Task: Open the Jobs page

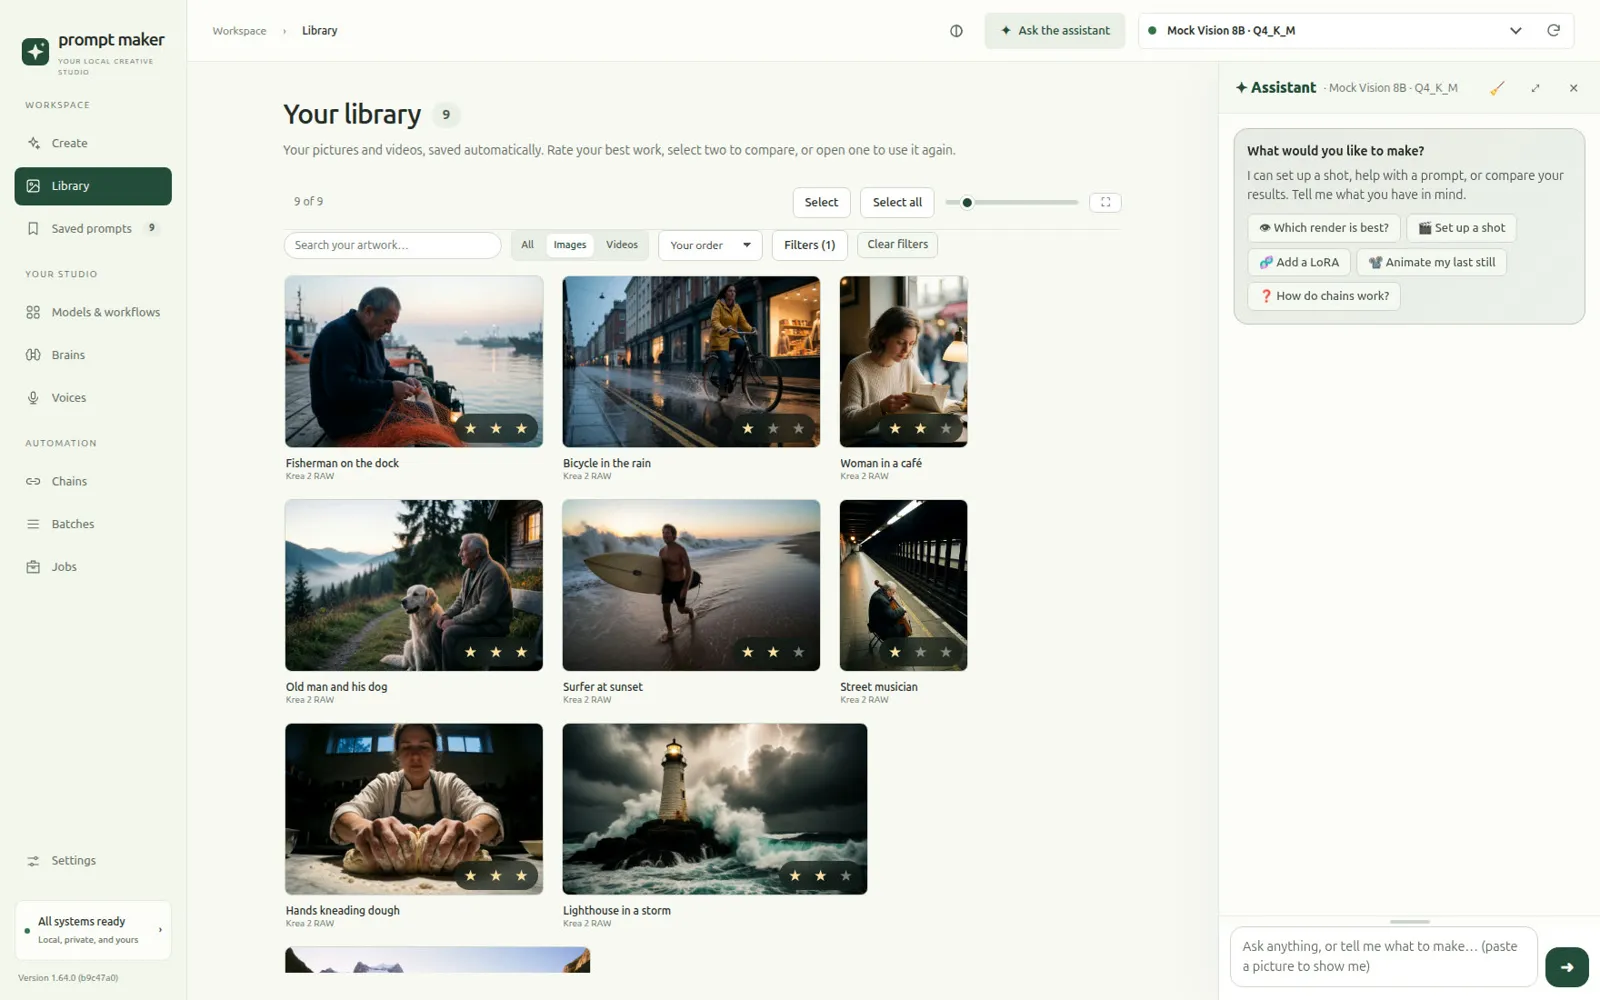Action: click(93, 567)
